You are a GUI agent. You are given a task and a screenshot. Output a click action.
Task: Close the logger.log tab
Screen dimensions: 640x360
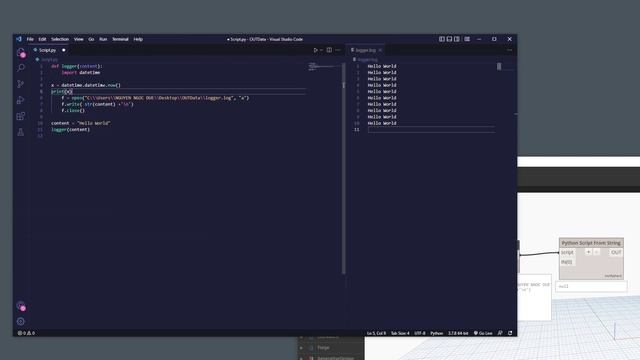click(380, 50)
